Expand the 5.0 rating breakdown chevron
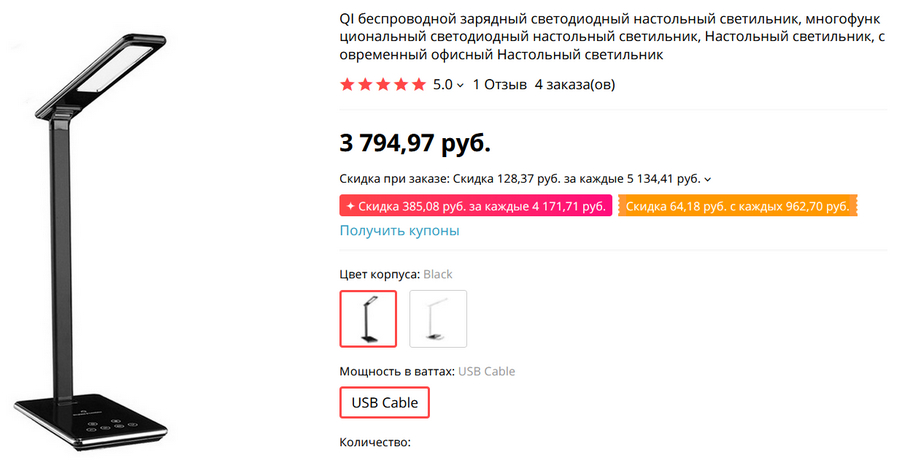The width and height of the screenshot is (900, 461). (460, 86)
